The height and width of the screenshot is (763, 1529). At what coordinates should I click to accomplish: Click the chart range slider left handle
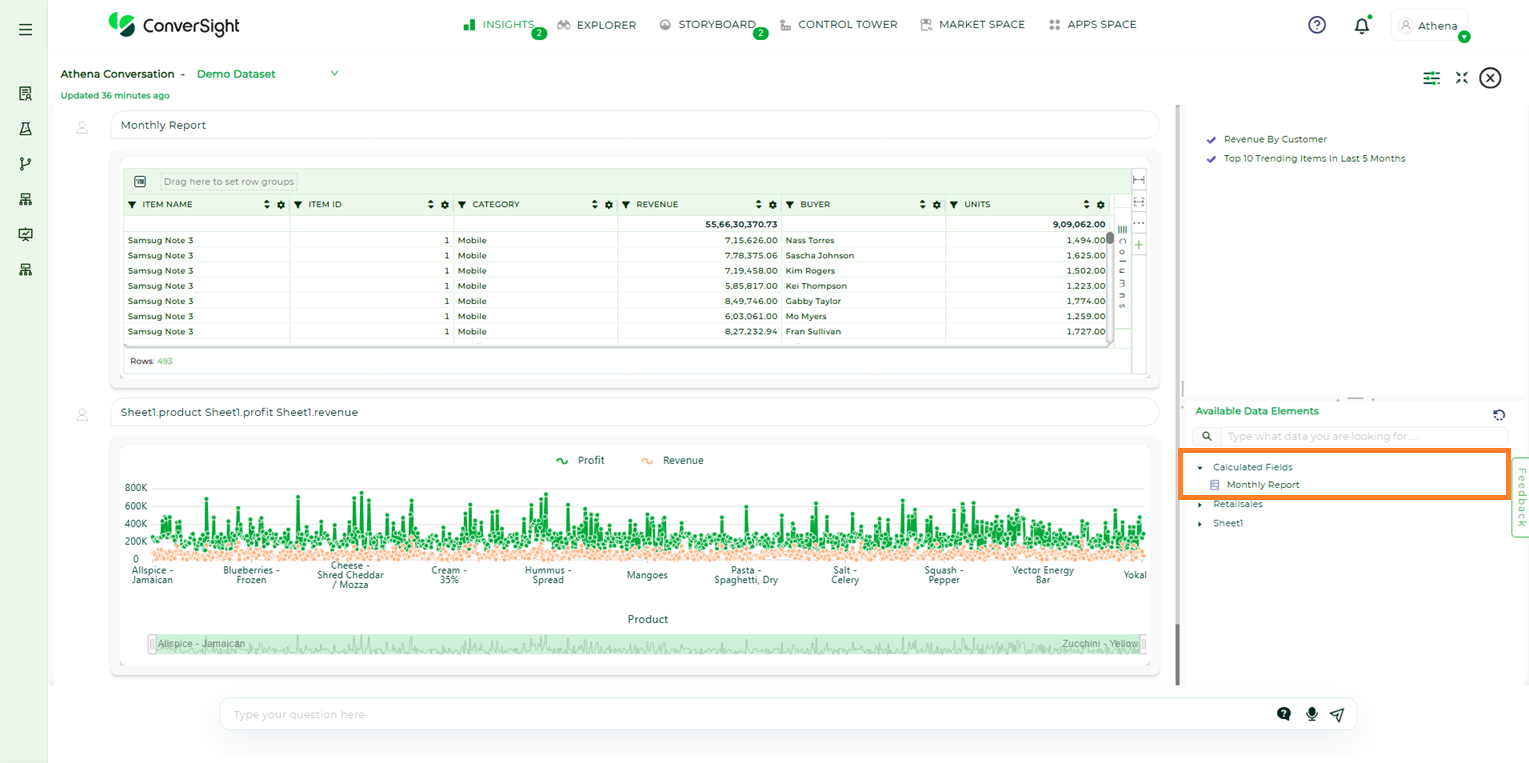click(152, 644)
